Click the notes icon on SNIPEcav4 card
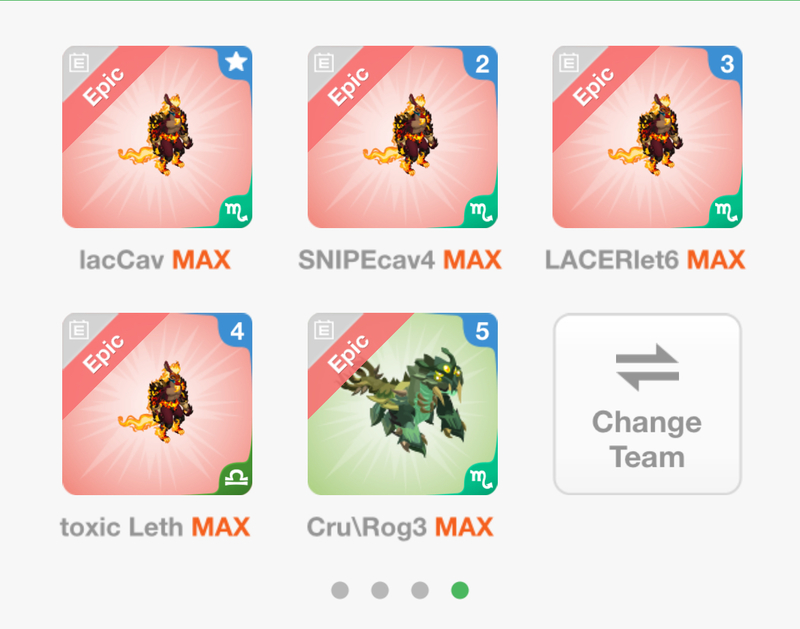This screenshot has width=800, height=629. click(324, 63)
